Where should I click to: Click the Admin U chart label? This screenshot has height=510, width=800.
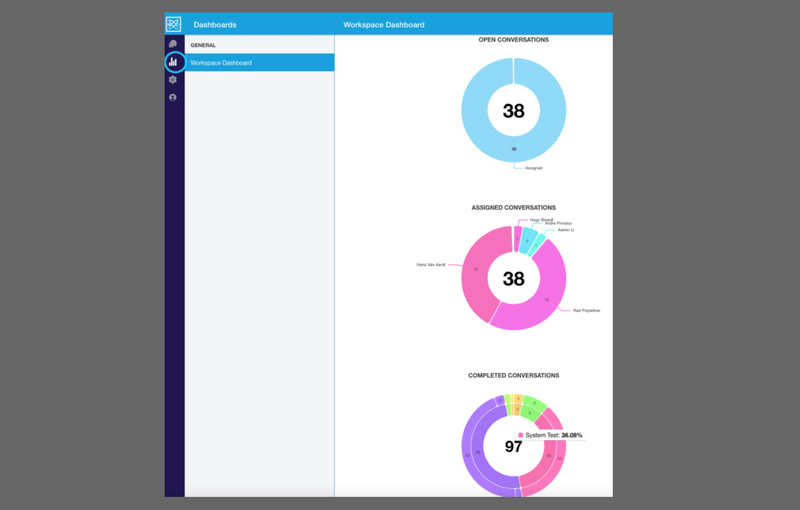(x=565, y=230)
